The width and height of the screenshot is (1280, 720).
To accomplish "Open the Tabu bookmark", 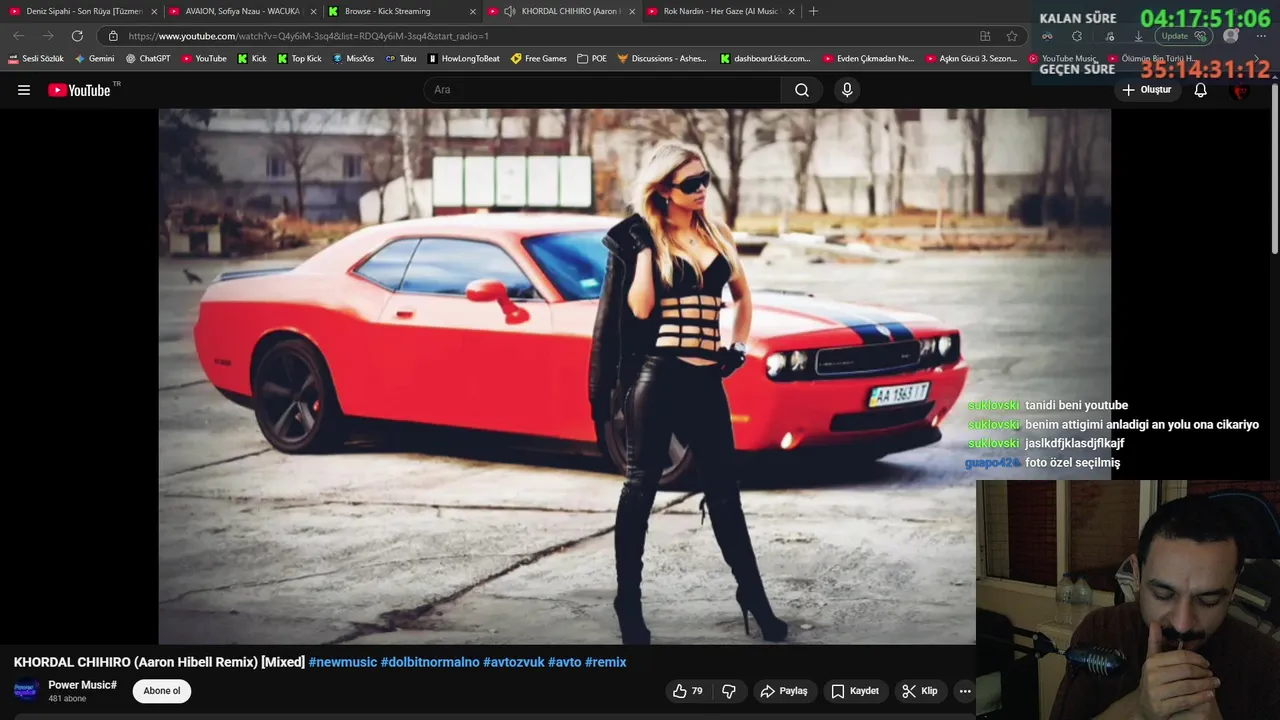I will pyautogui.click(x=401, y=59).
